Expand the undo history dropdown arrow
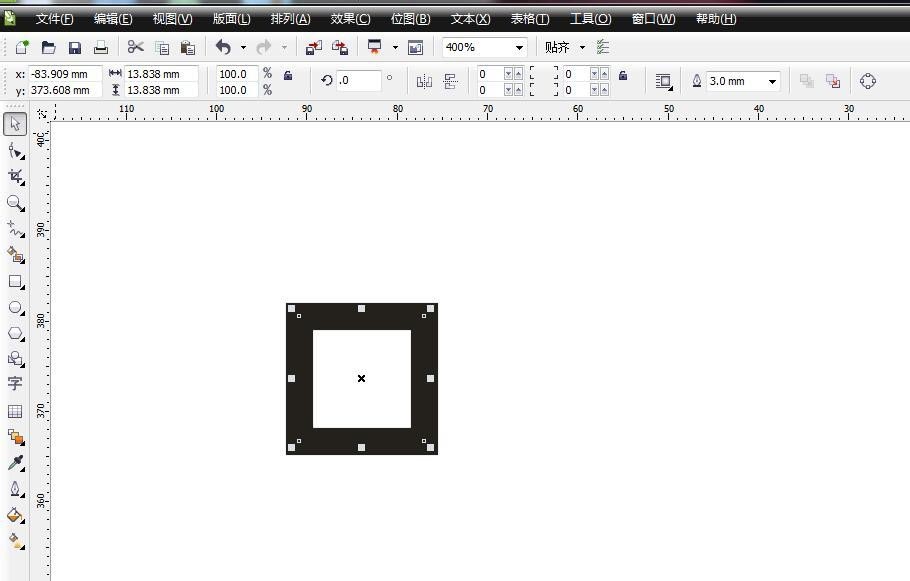This screenshot has width=910, height=581. point(243,48)
